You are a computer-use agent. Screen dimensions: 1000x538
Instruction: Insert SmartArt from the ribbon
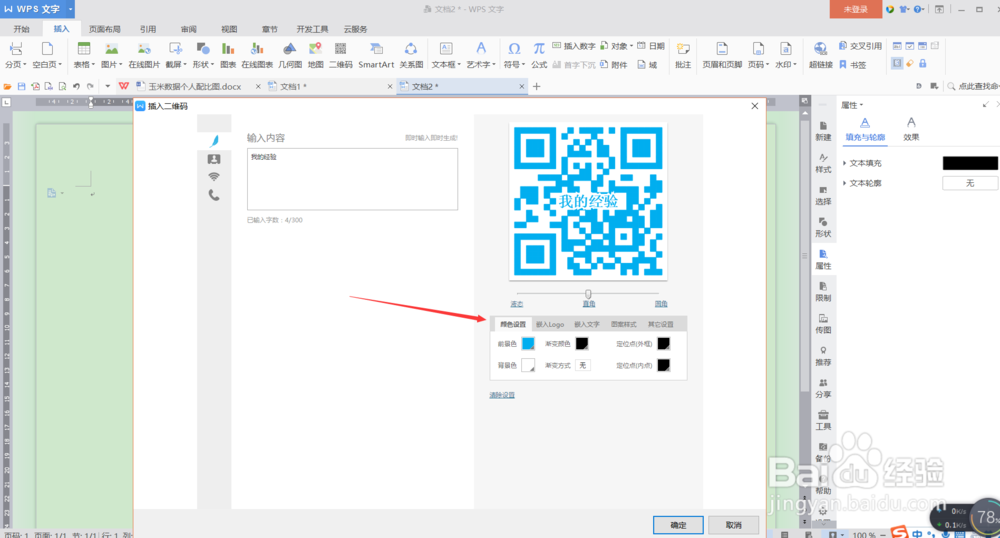pos(376,55)
